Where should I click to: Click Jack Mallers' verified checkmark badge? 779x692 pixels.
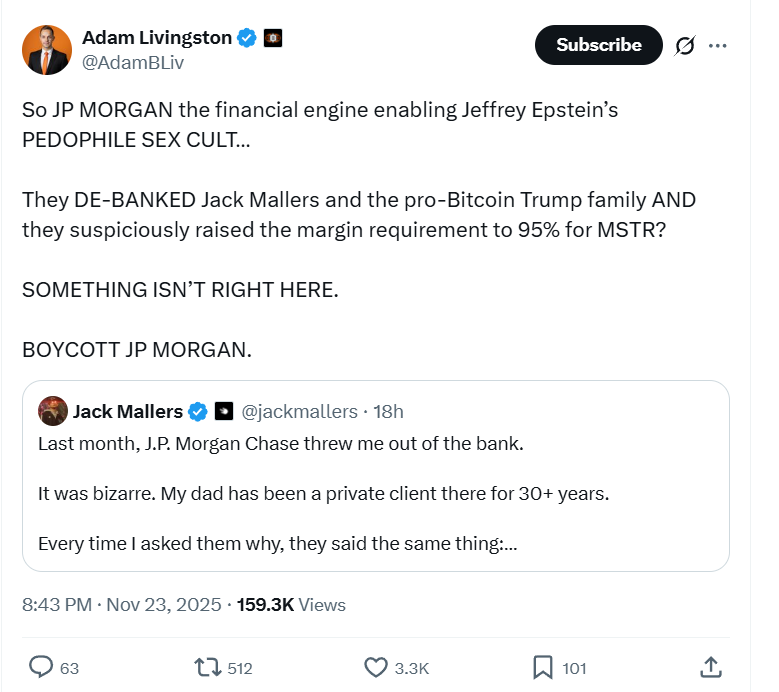199,411
